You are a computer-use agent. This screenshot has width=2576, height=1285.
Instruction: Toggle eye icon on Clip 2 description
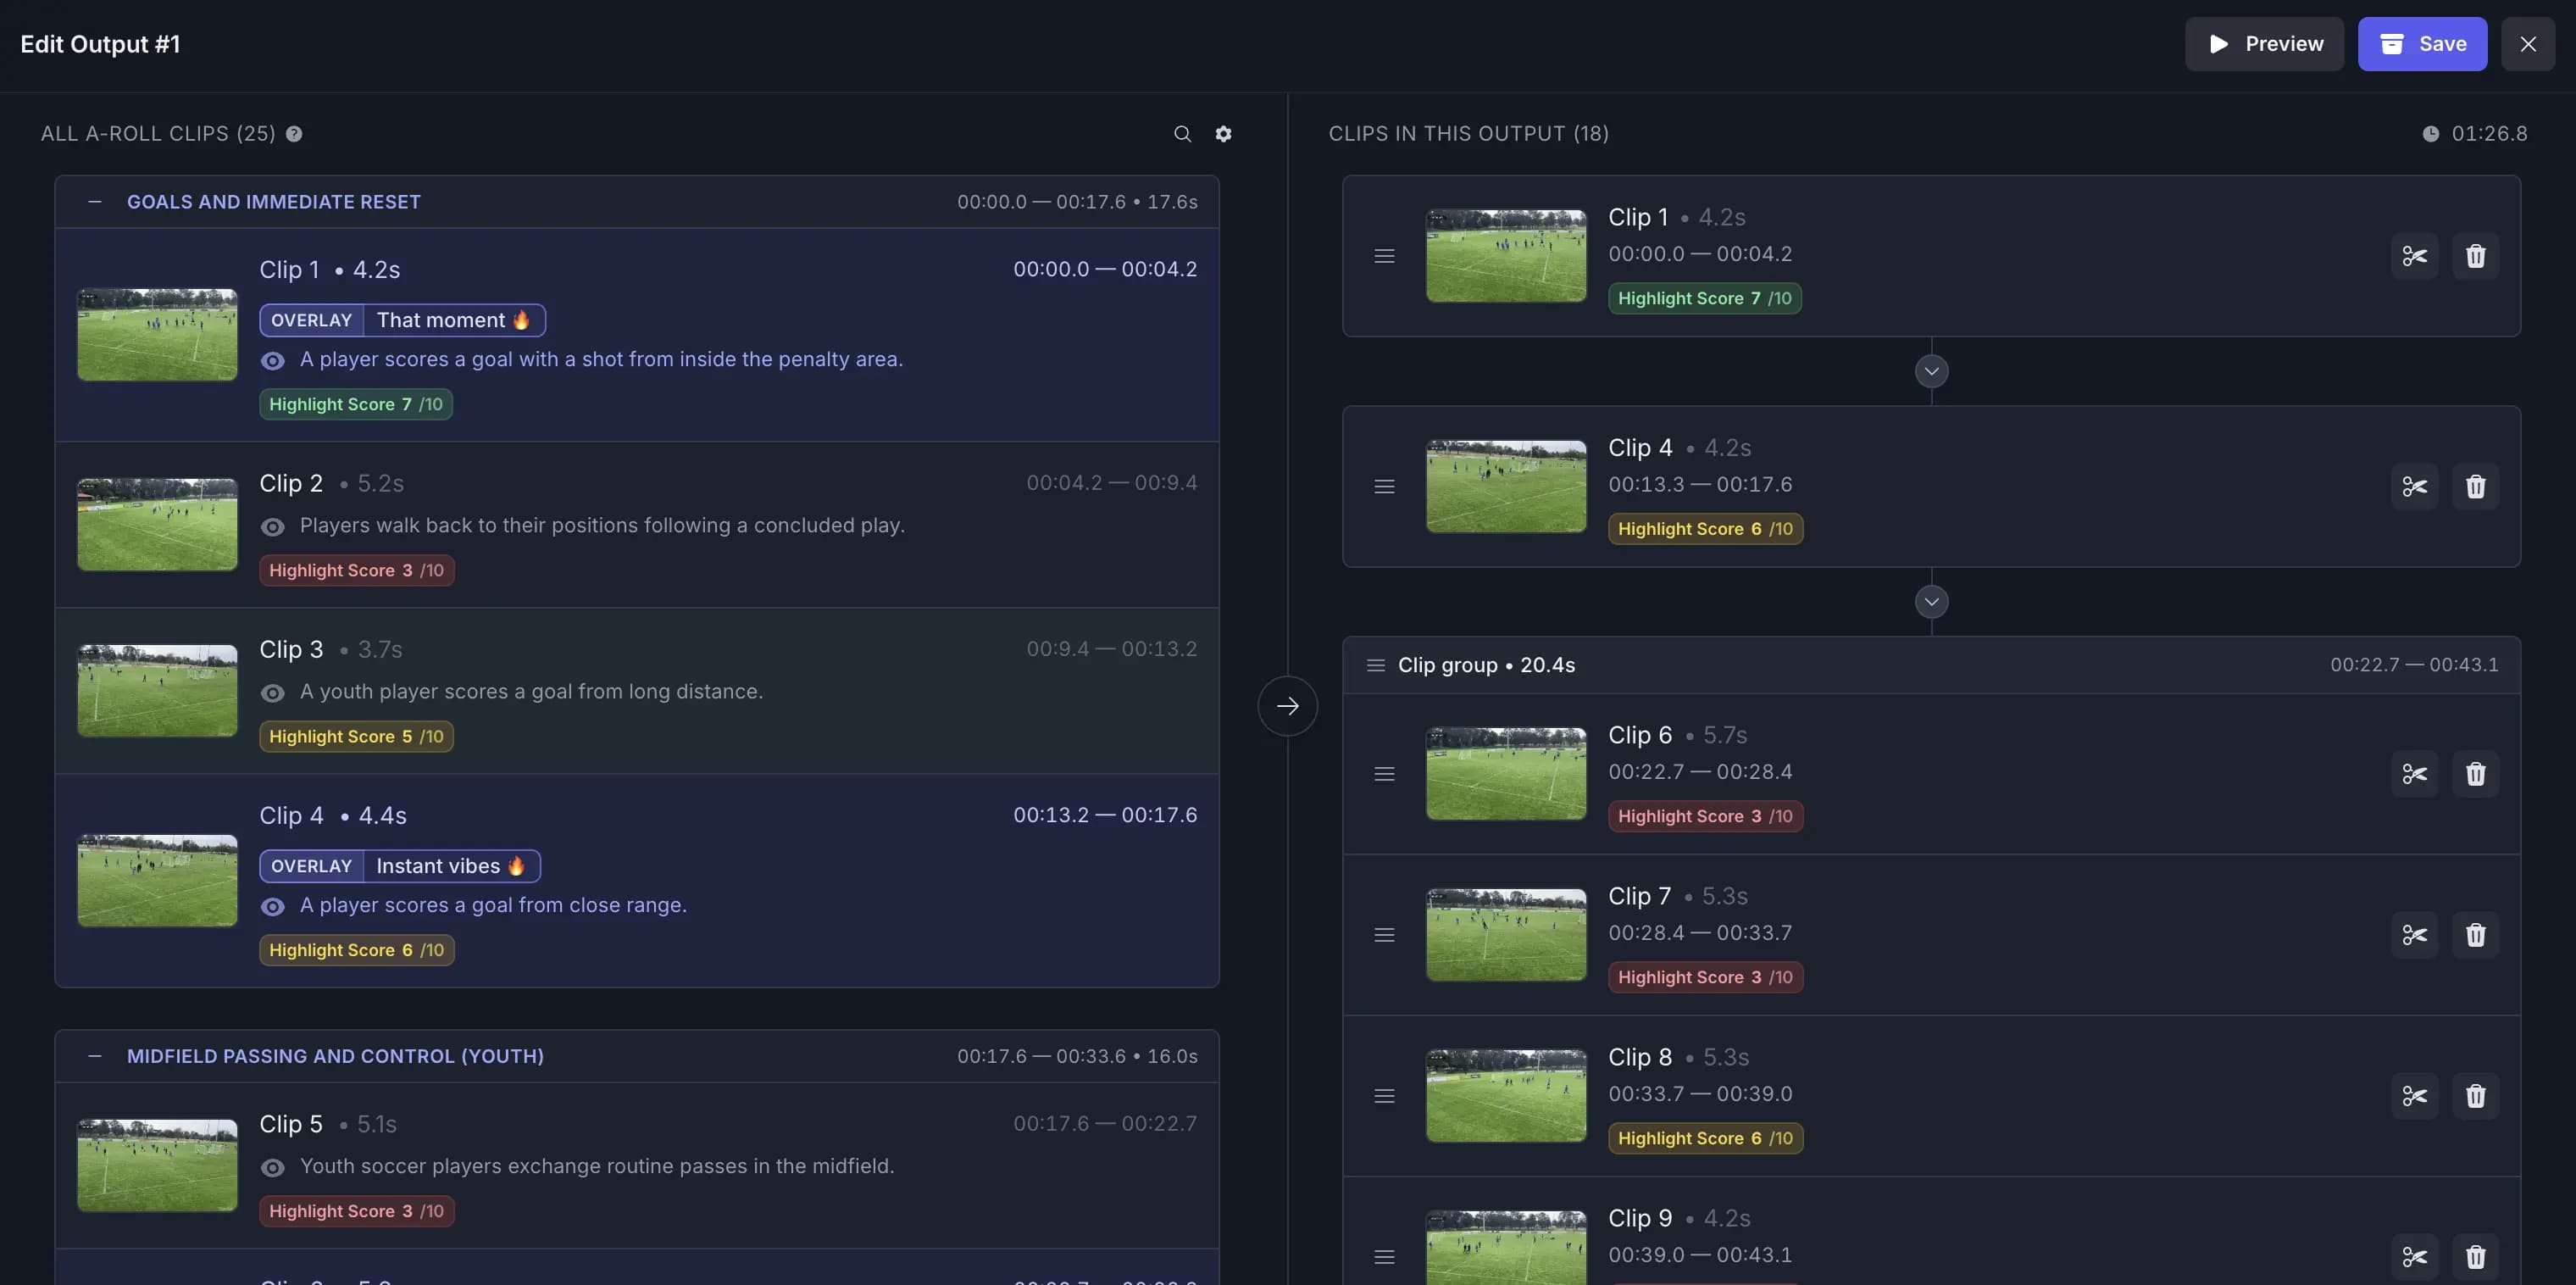tap(272, 527)
